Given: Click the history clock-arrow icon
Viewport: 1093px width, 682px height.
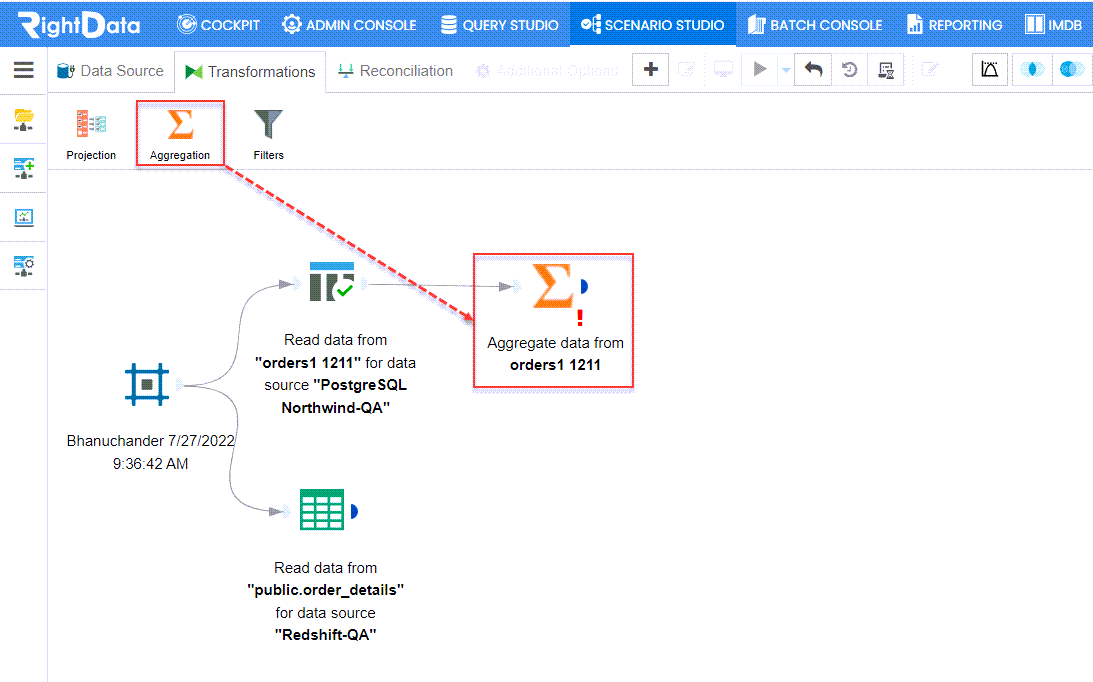Looking at the screenshot, I should tap(849, 70).
